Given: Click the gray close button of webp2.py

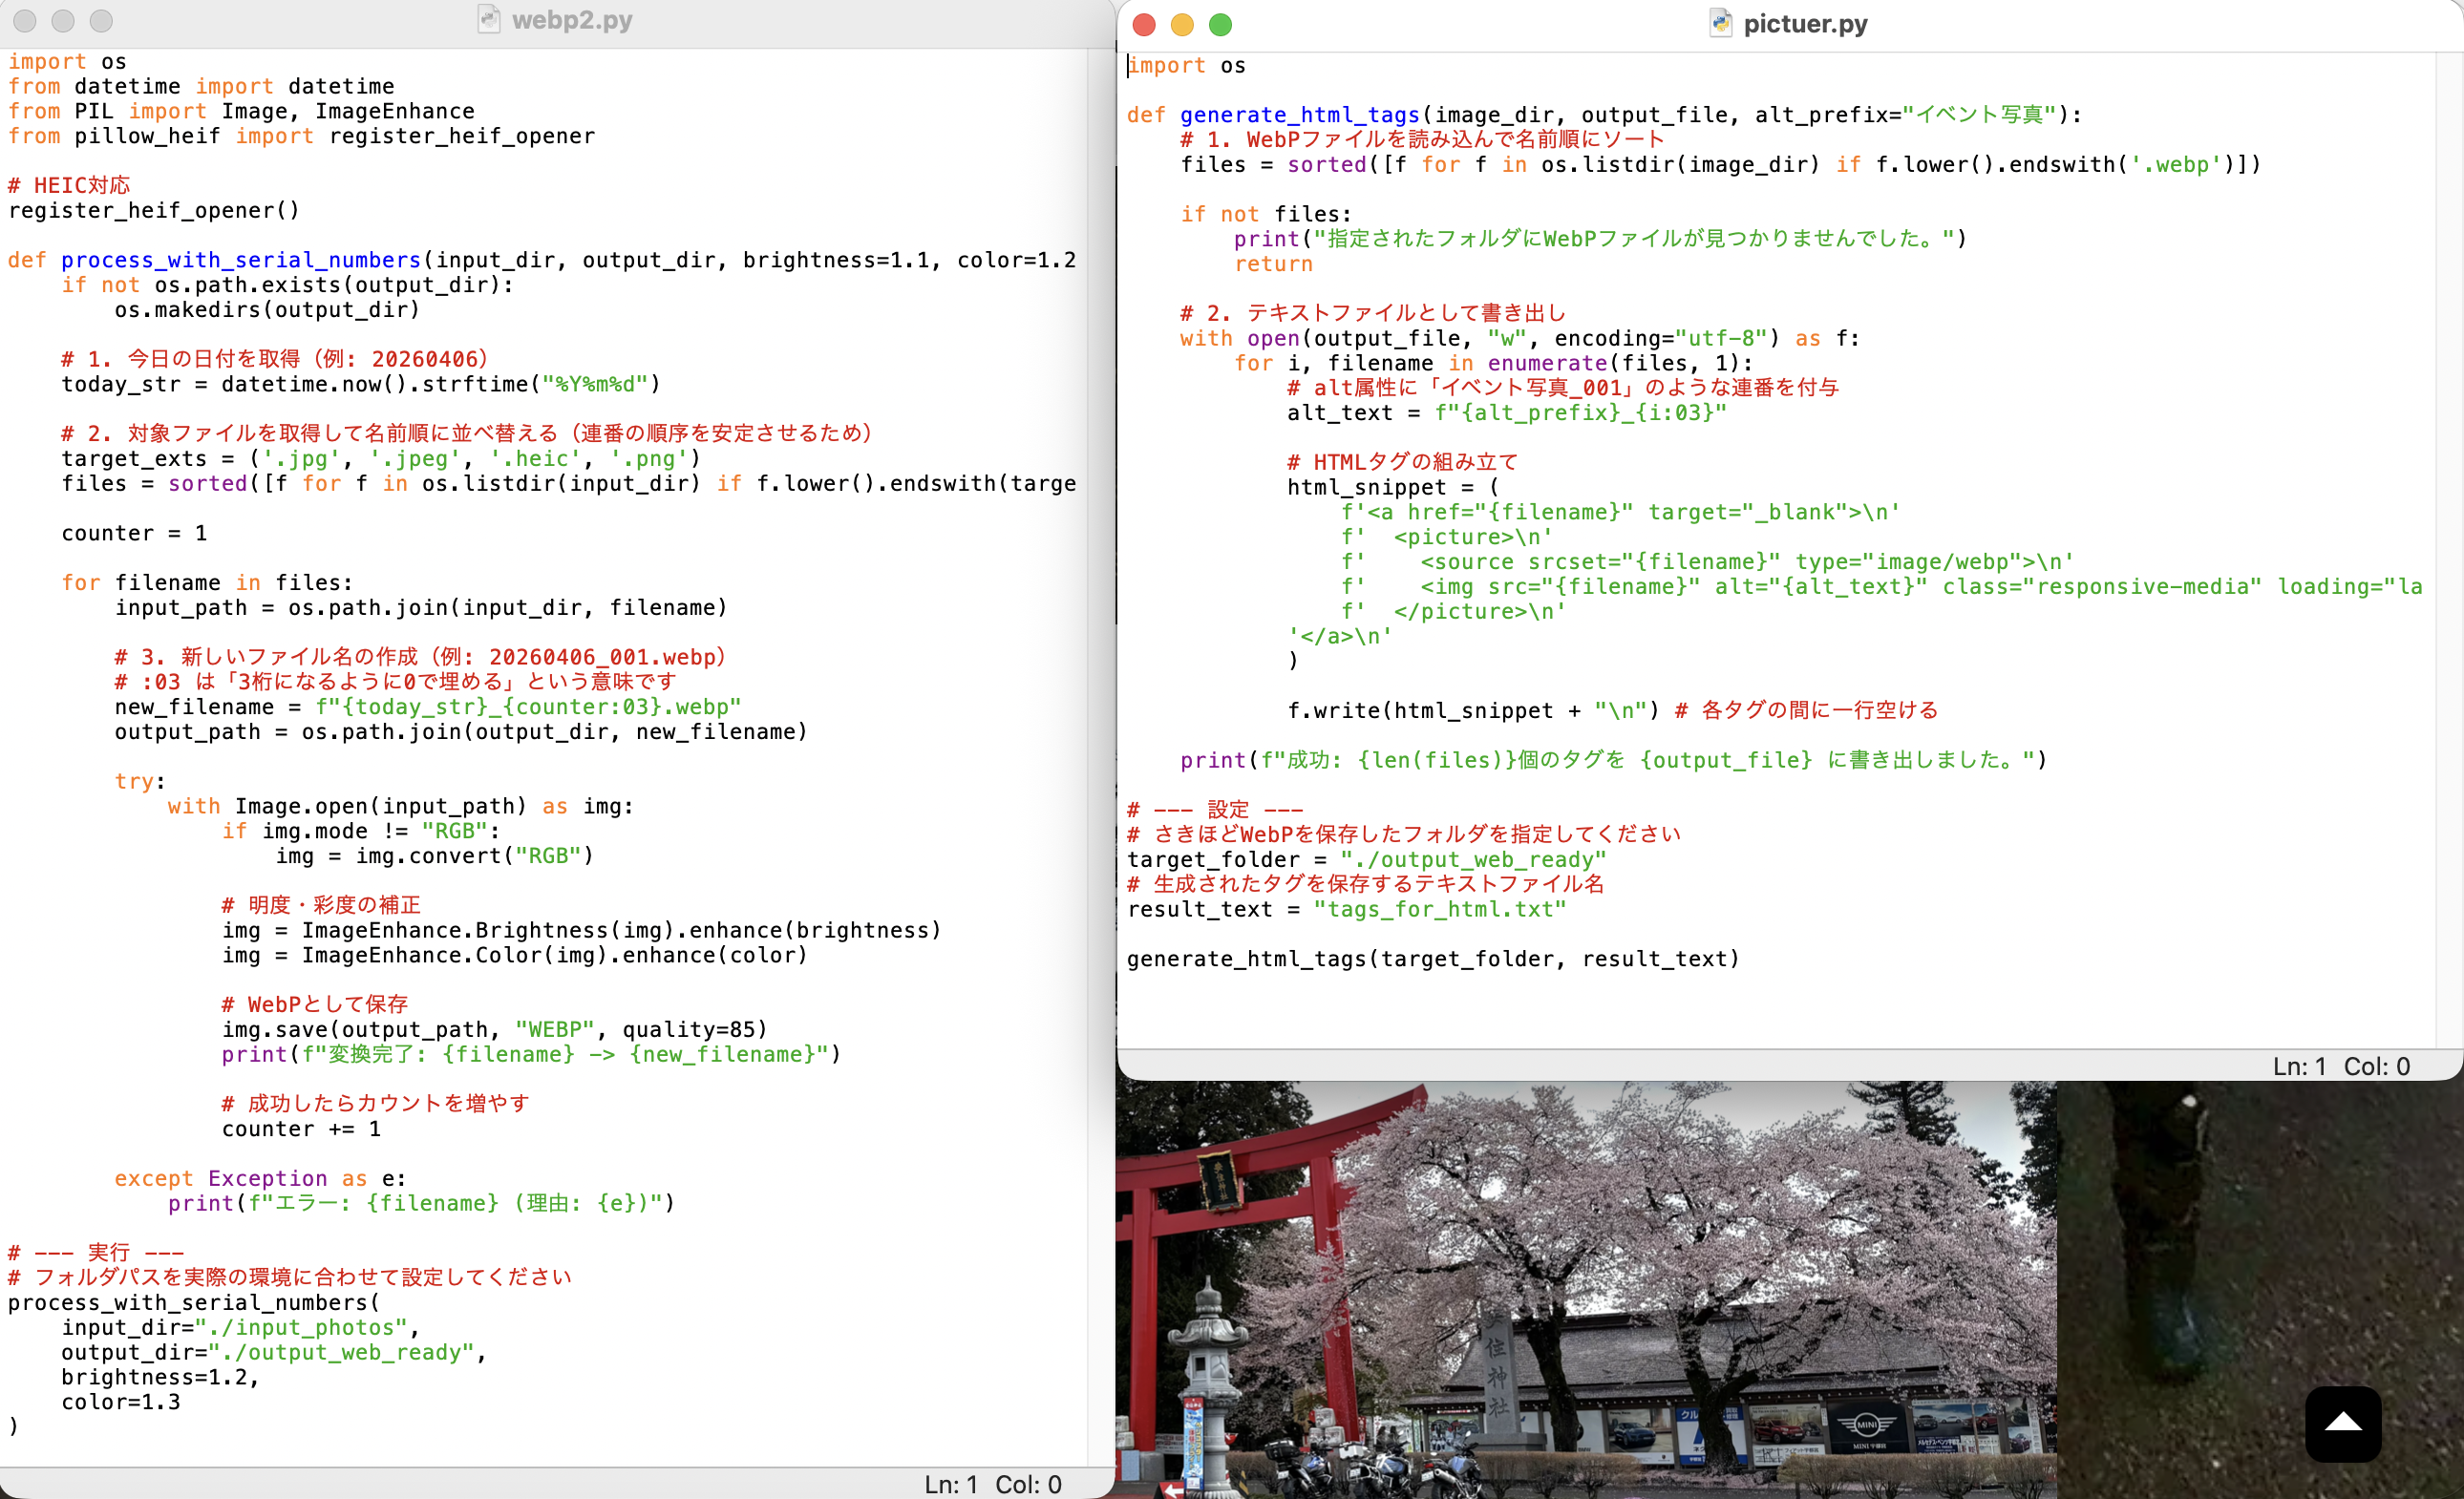Looking at the screenshot, I should [25, 20].
